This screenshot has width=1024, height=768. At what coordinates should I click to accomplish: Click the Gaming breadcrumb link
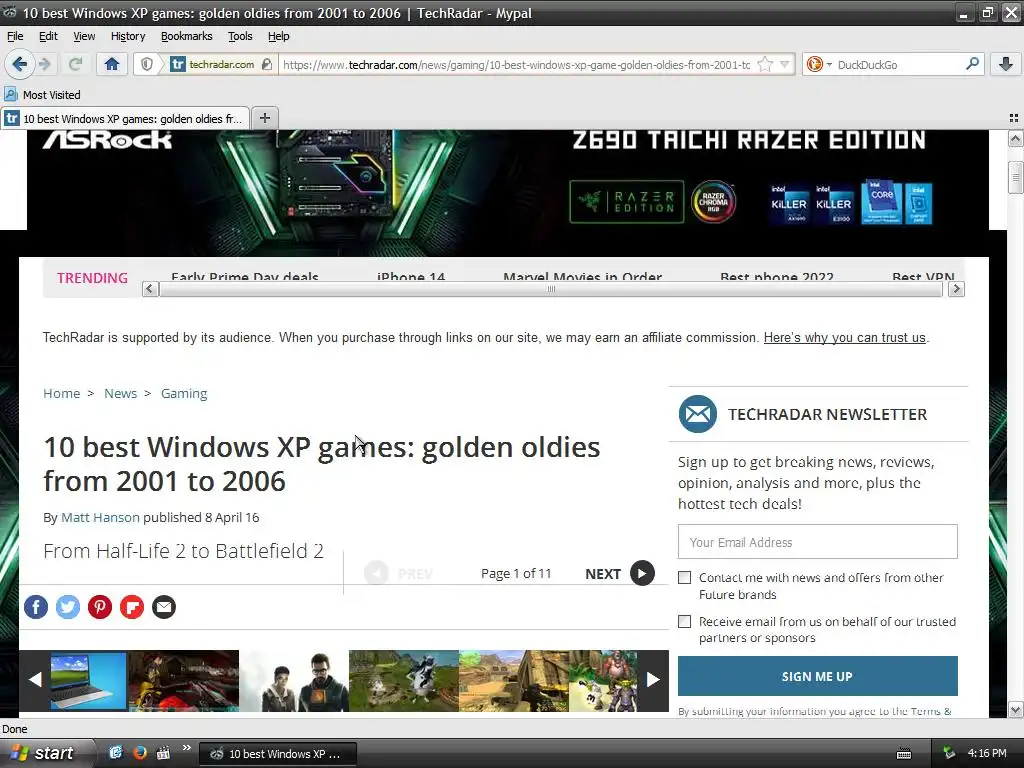[x=184, y=393]
